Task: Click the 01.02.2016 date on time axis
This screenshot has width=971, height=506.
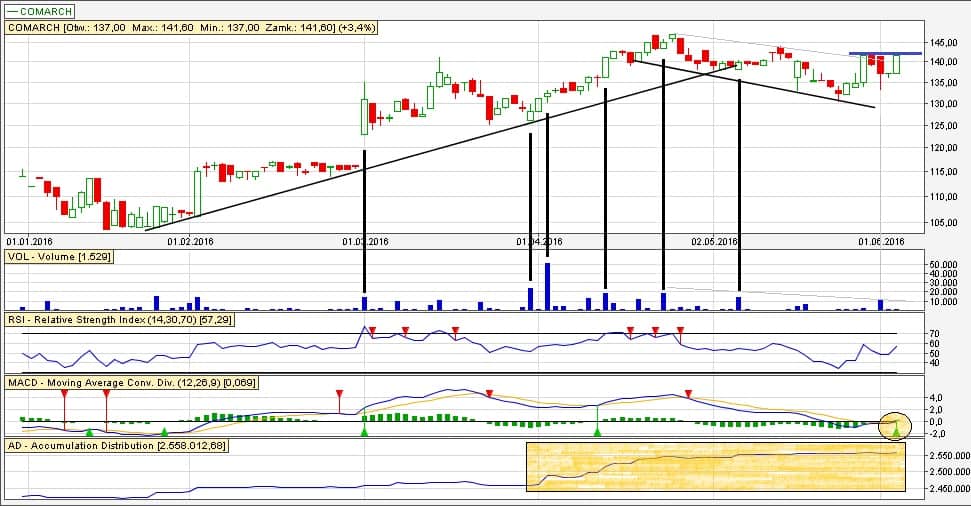Action: coord(191,241)
